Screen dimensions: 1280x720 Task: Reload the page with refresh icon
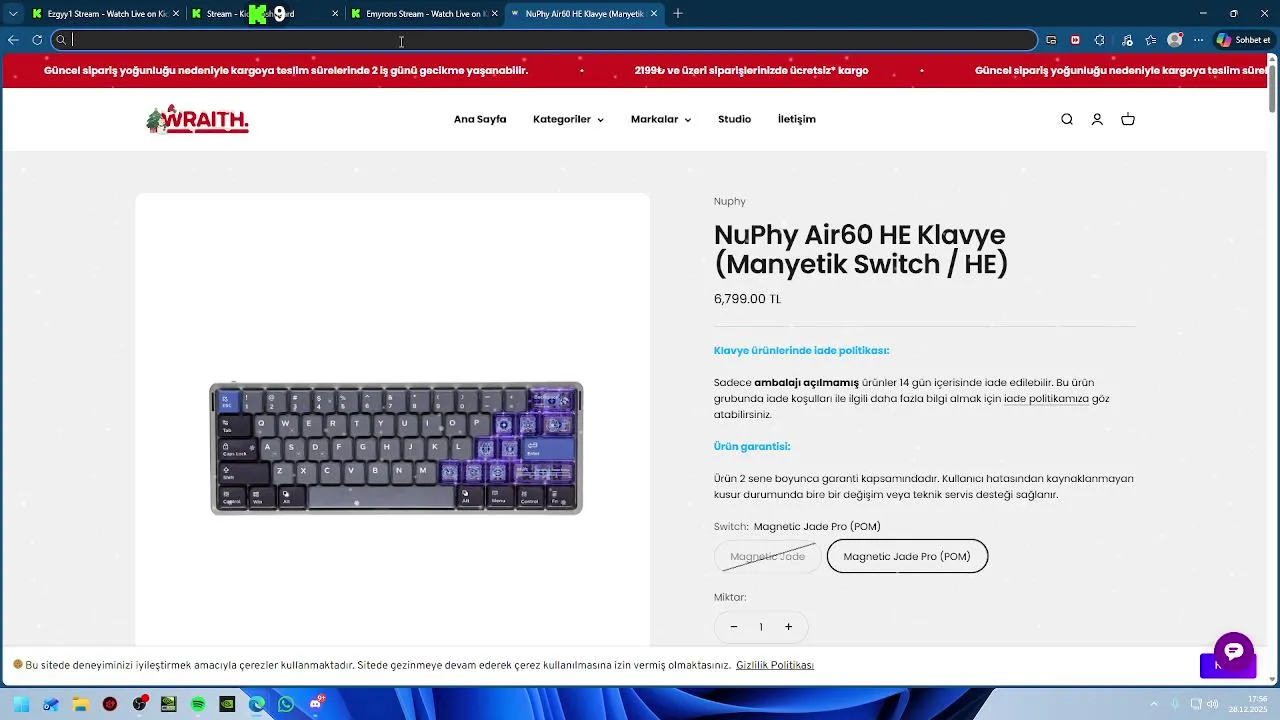tap(37, 40)
